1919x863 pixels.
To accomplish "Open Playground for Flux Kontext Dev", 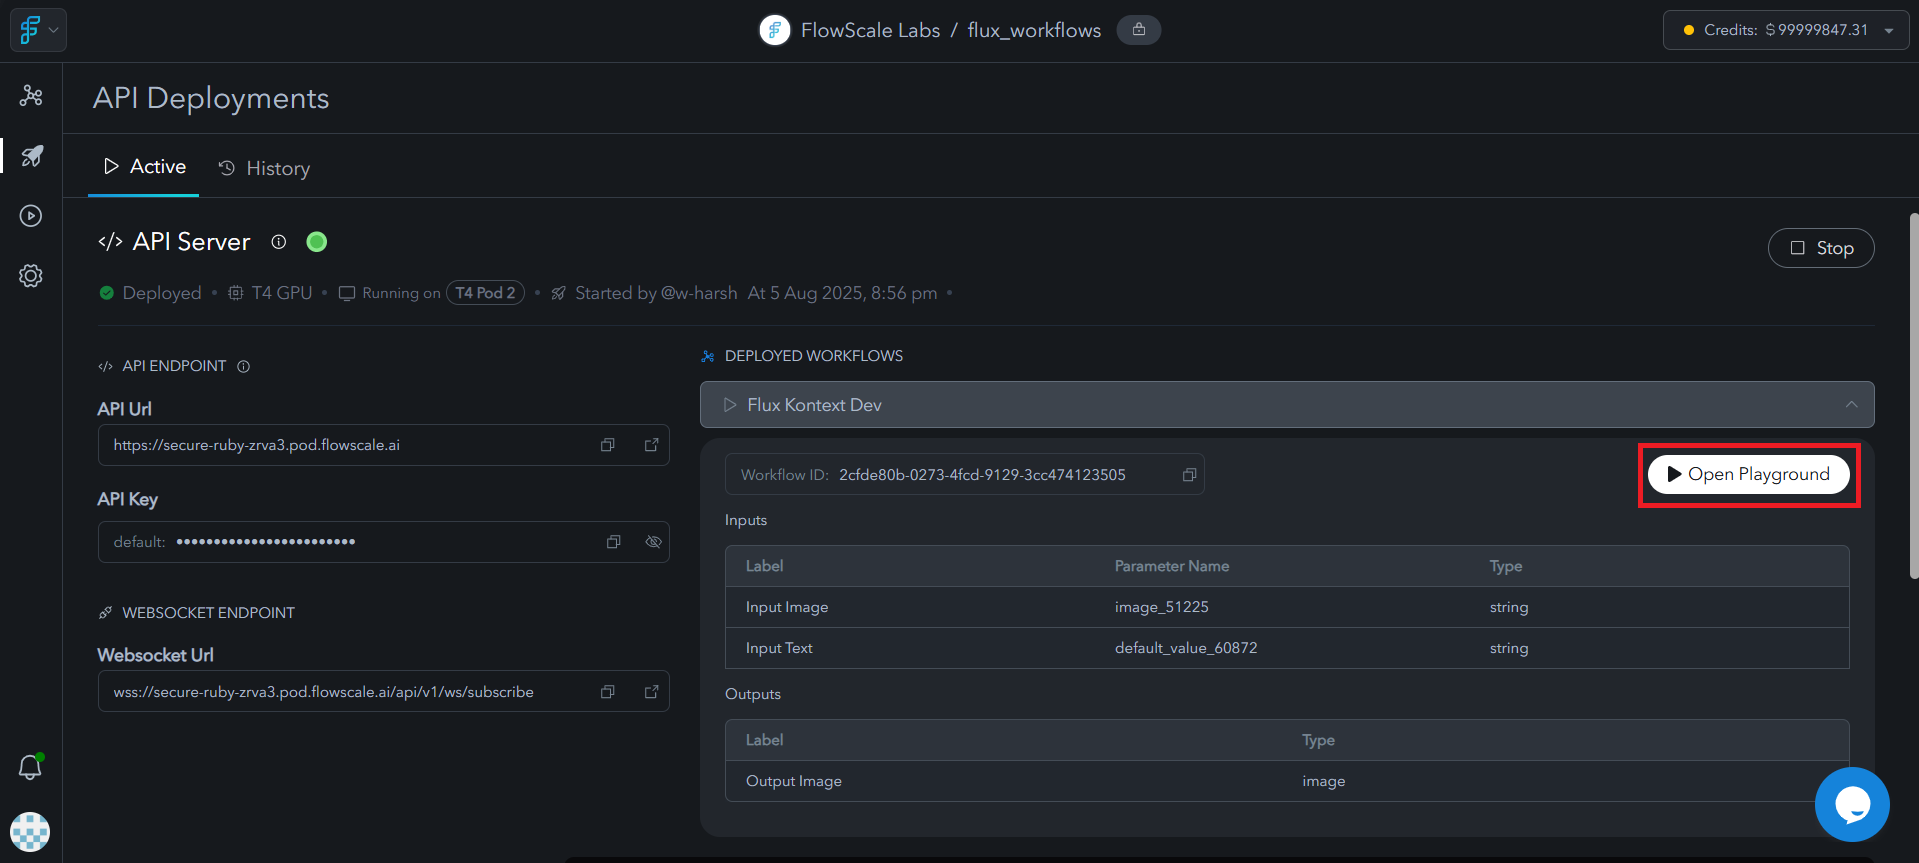I will (1749, 474).
